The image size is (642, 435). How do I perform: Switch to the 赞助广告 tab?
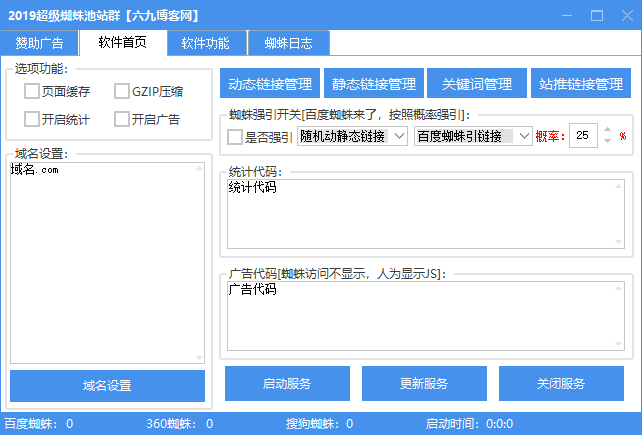tap(39, 43)
